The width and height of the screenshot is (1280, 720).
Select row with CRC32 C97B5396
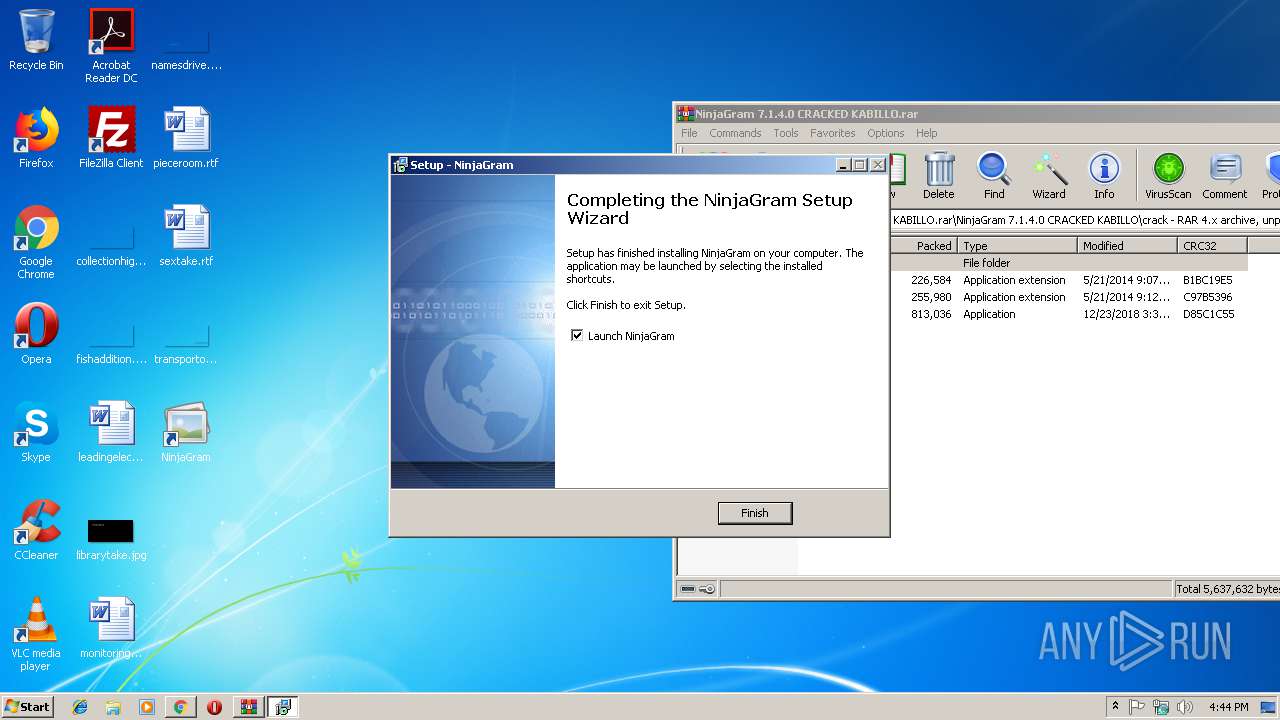tap(1068, 297)
